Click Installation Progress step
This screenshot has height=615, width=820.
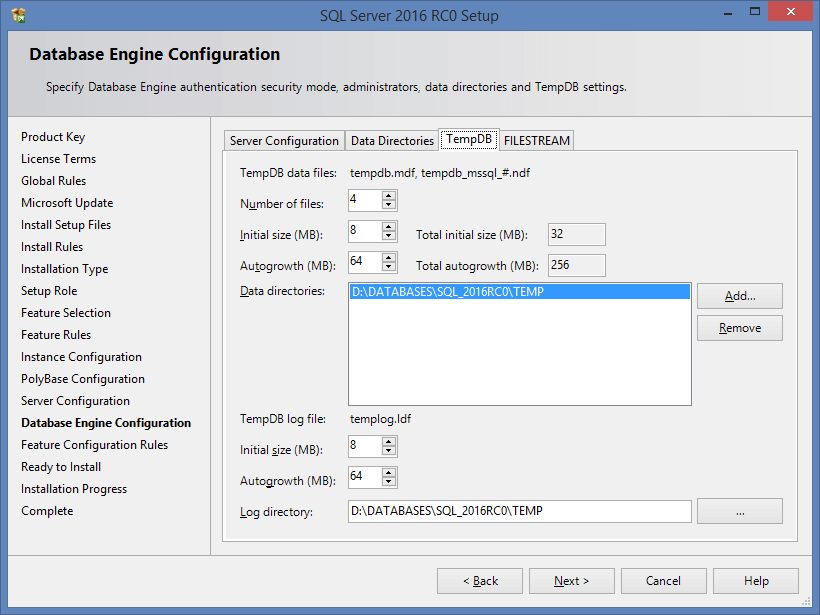tap(74, 488)
